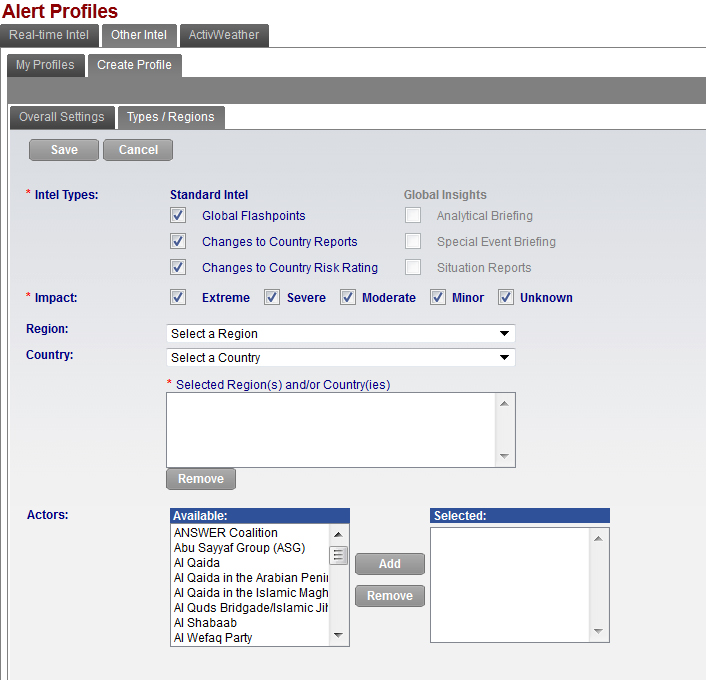Toggle Changes to Country Reports checkbox

pyautogui.click(x=178, y=241)
